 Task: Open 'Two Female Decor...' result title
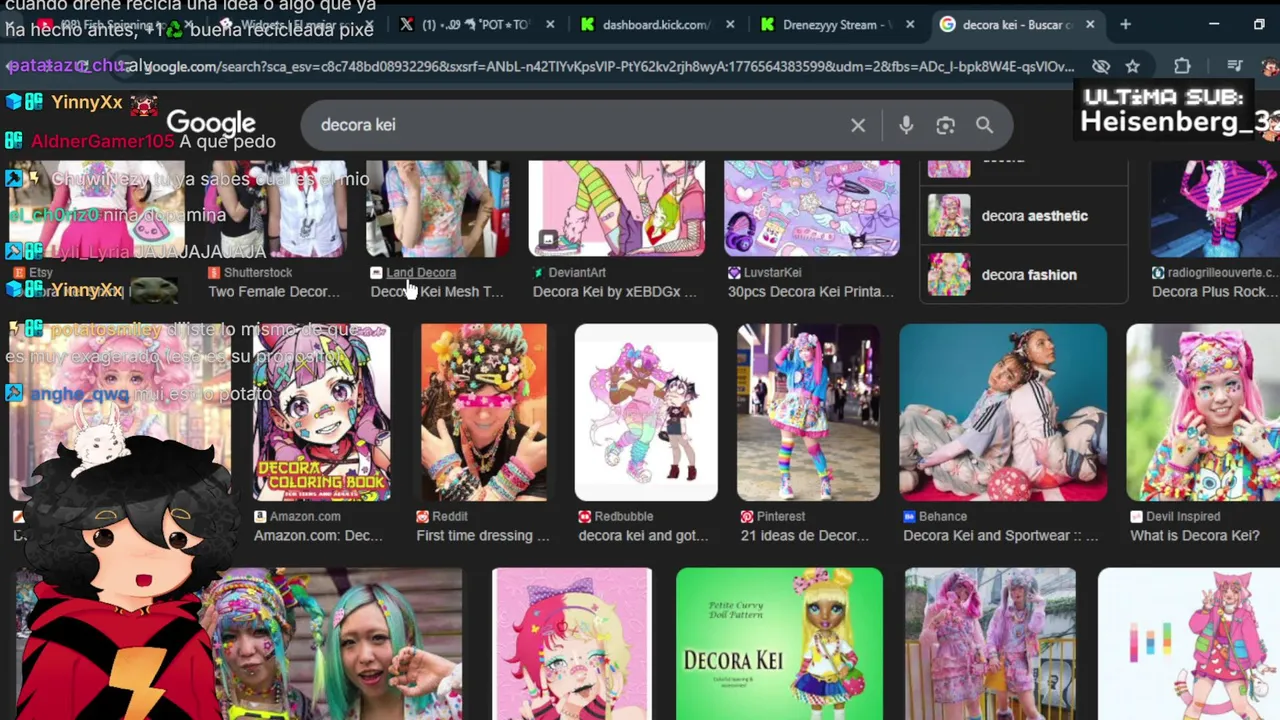274,292
